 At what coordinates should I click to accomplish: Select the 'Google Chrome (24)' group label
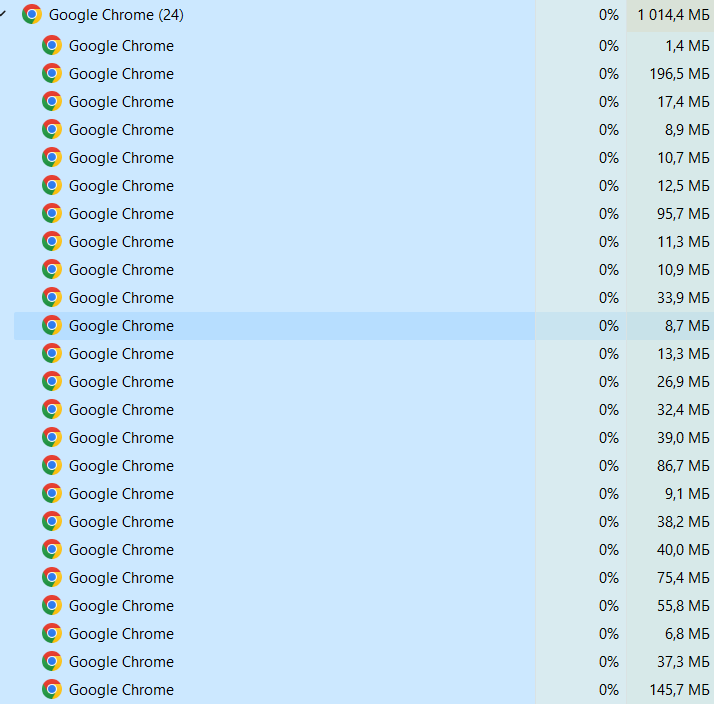pos(116,15)
